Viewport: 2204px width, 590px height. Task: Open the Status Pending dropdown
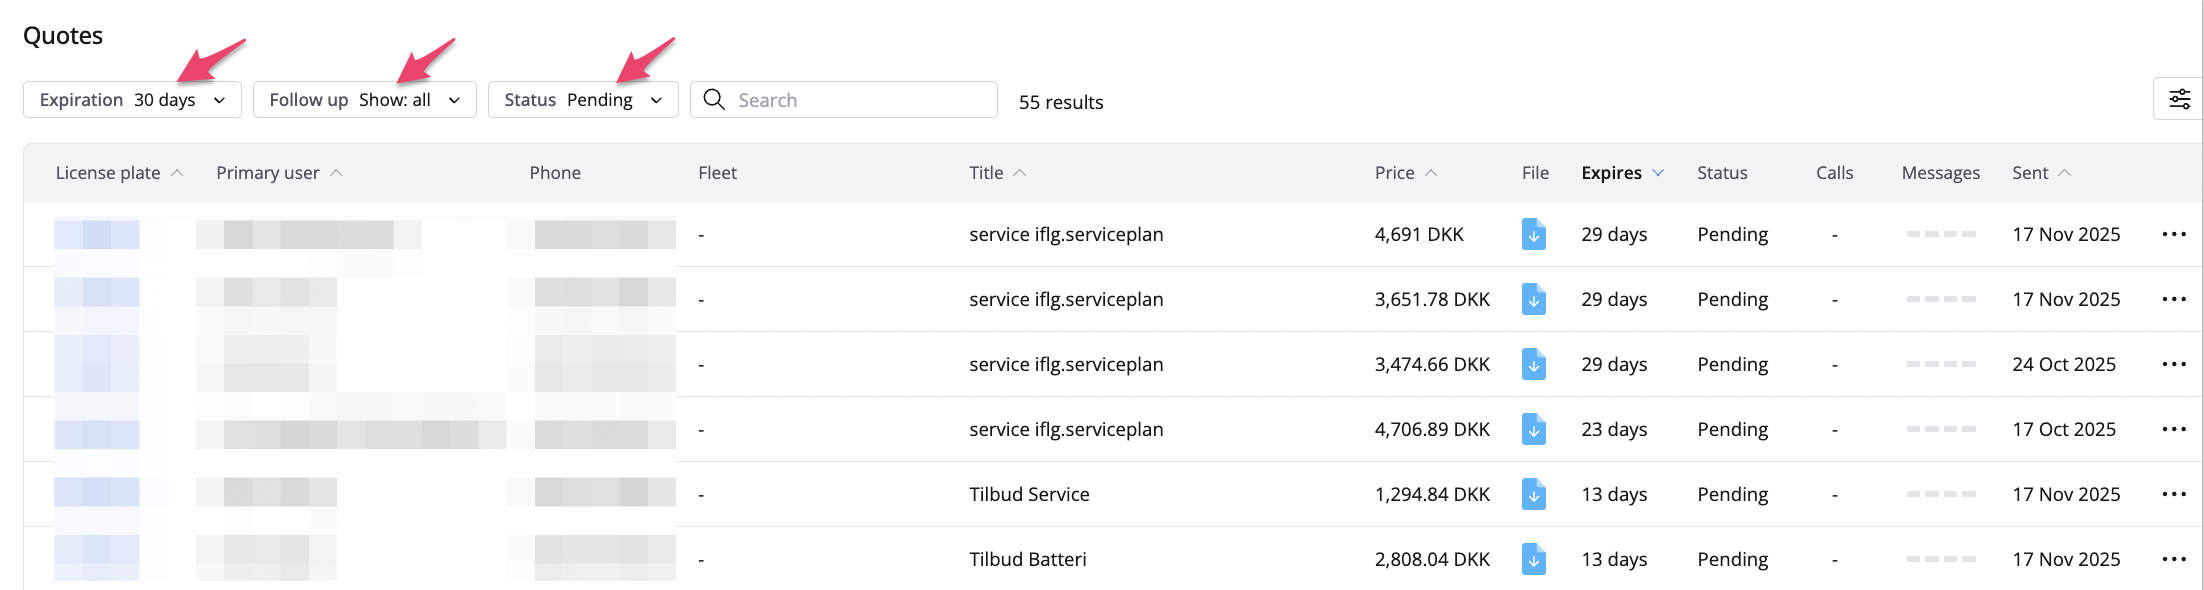[583, 100]
